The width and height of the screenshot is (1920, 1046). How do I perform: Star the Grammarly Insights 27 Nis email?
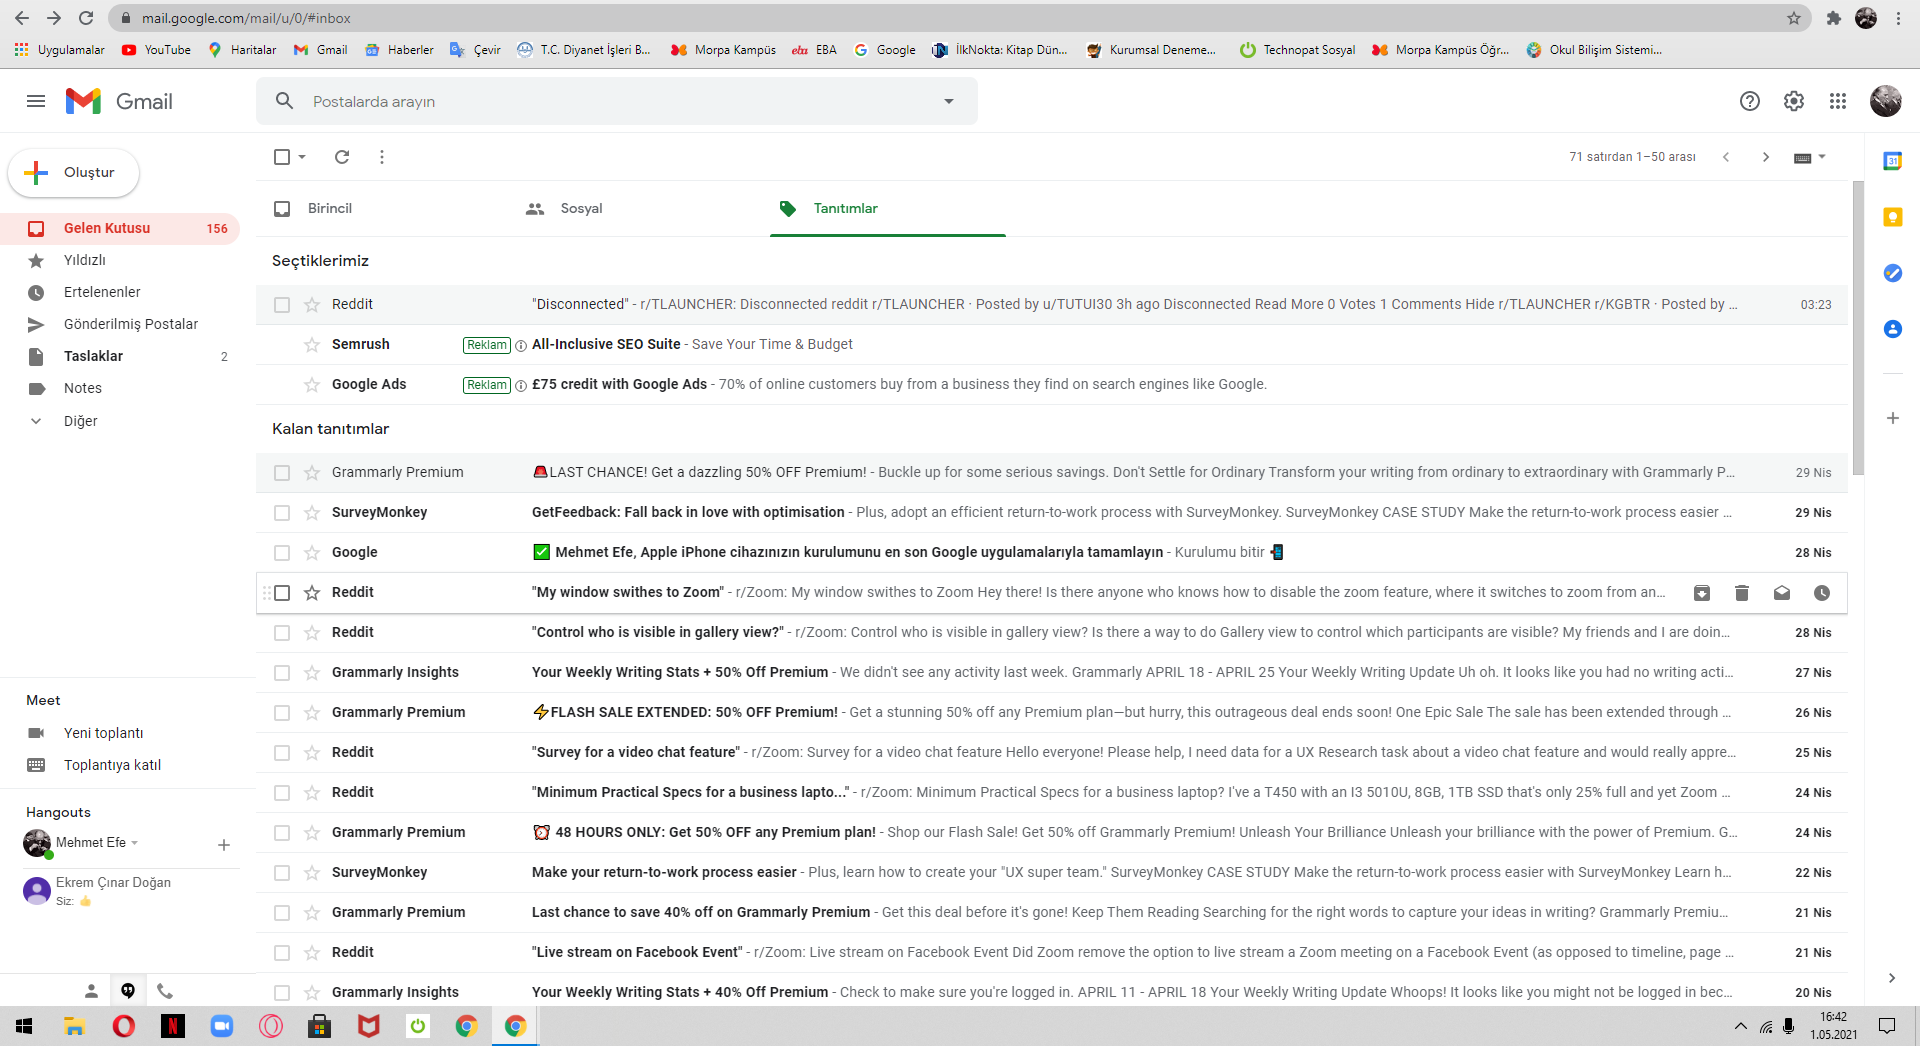point(312,673)
